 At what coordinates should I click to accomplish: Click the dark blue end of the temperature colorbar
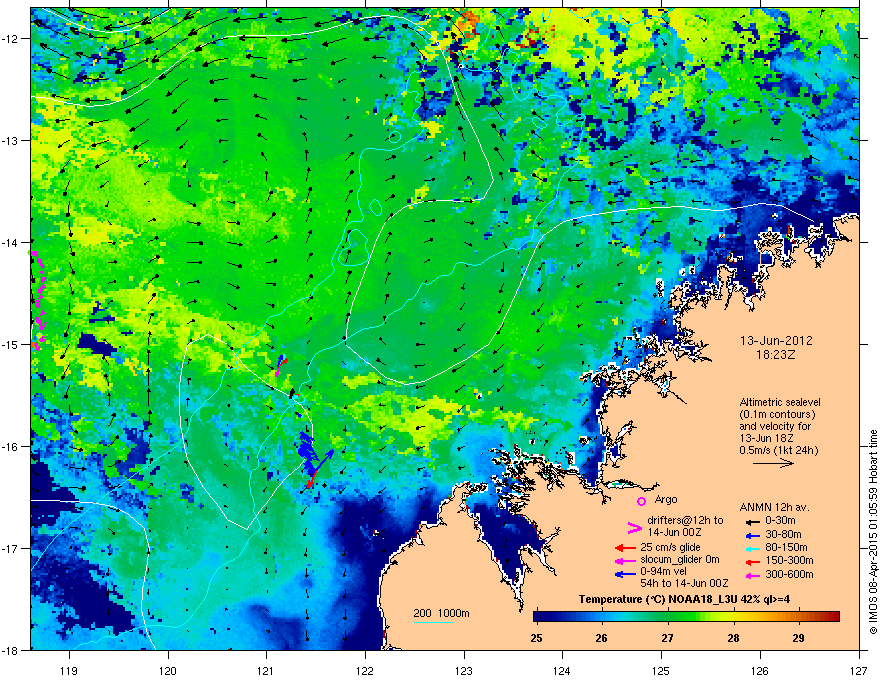point(538,617)
